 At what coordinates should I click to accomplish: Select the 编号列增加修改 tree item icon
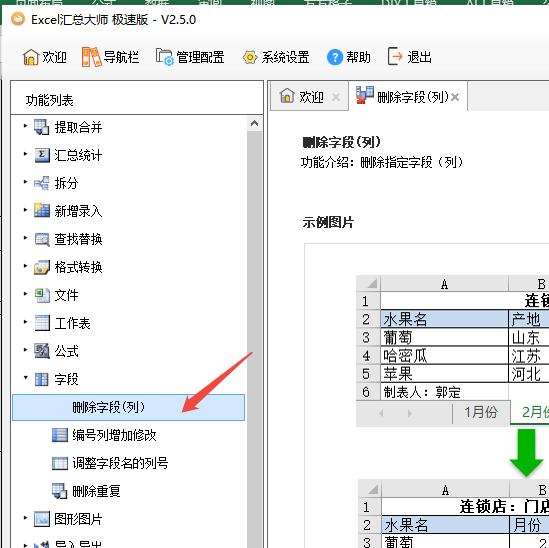[60, 435]
